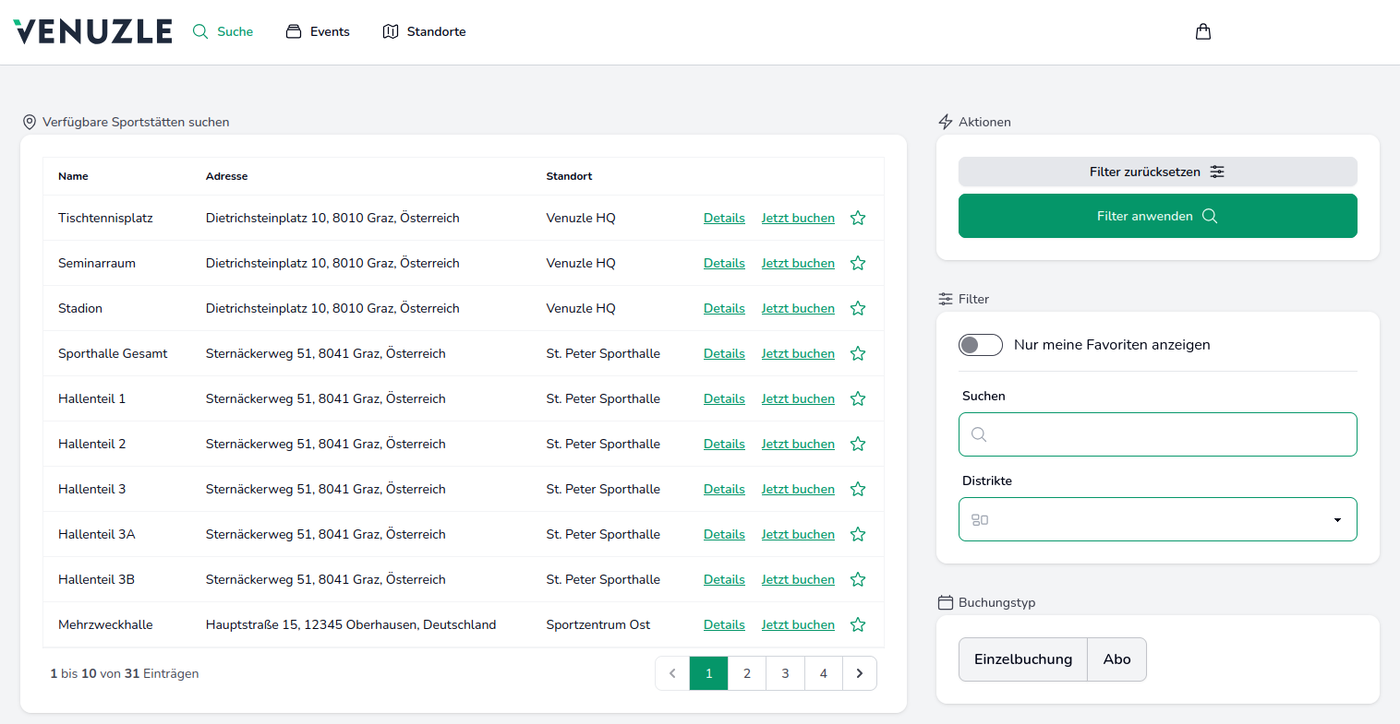Mark Hallenteil 2 as favorite

pos(857,444)
